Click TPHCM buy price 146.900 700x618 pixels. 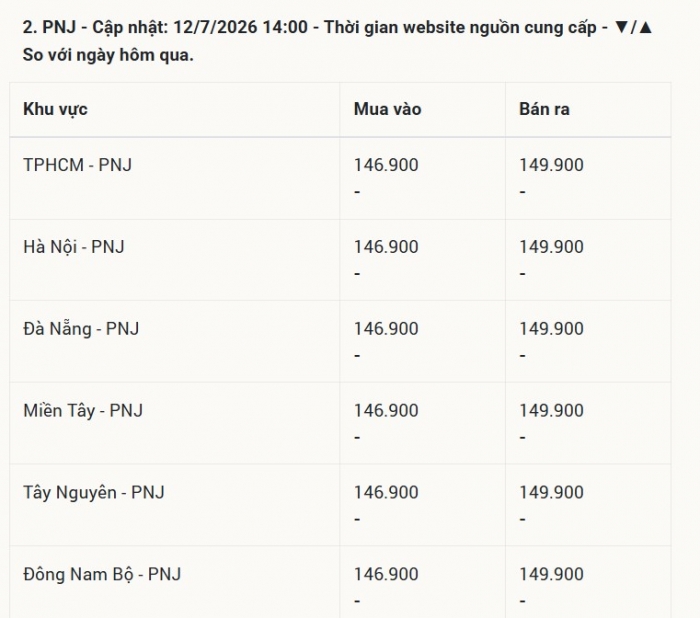click(x=386, y=165)
